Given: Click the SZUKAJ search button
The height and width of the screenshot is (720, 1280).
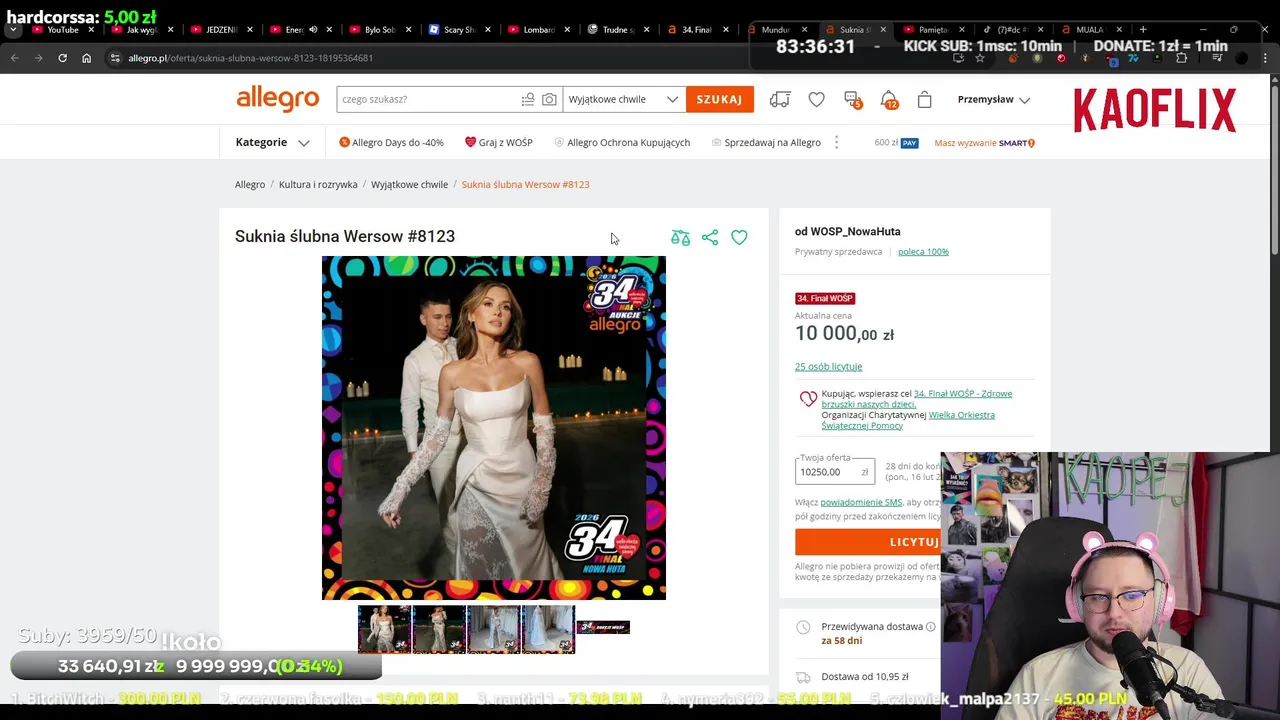Looking at the screenshot, I should pos(720,99).
